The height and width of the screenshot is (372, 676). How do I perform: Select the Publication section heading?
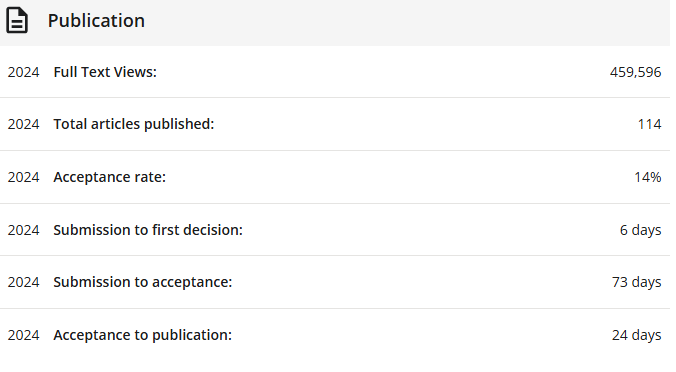(x=96, y=21)
